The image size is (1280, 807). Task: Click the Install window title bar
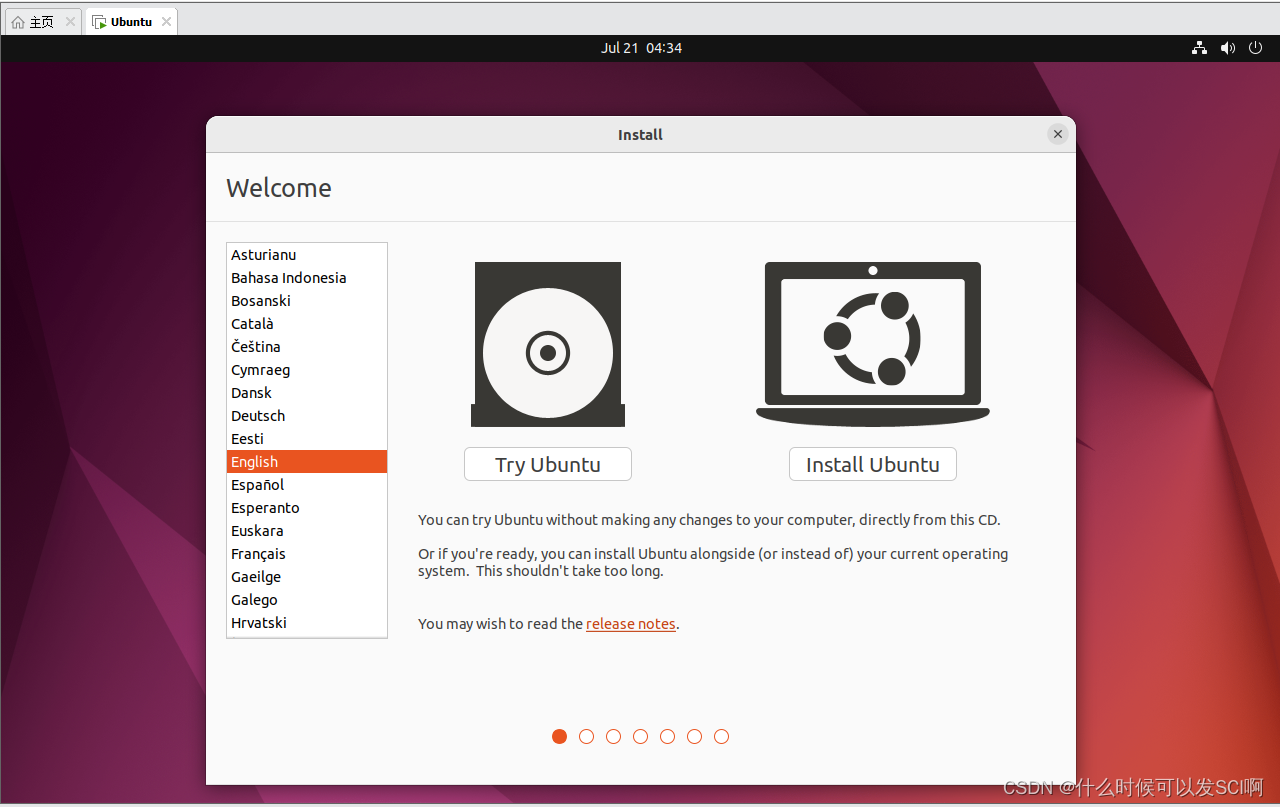640,134
